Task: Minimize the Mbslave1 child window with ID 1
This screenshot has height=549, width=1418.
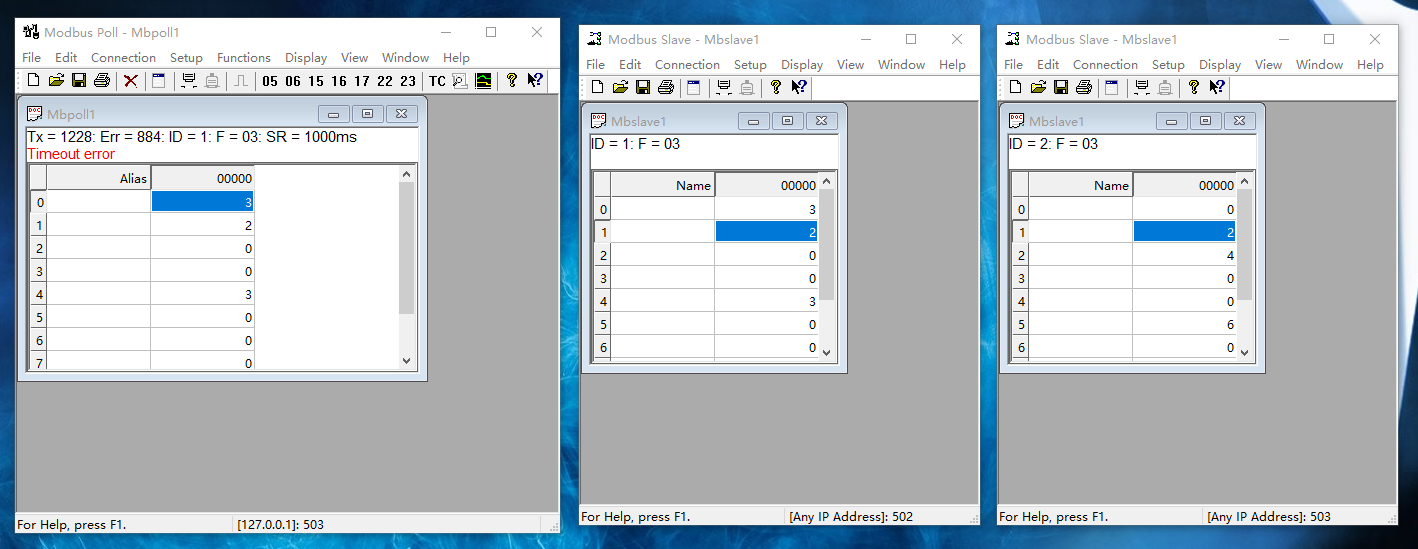Action: click(x=754, y=121)
